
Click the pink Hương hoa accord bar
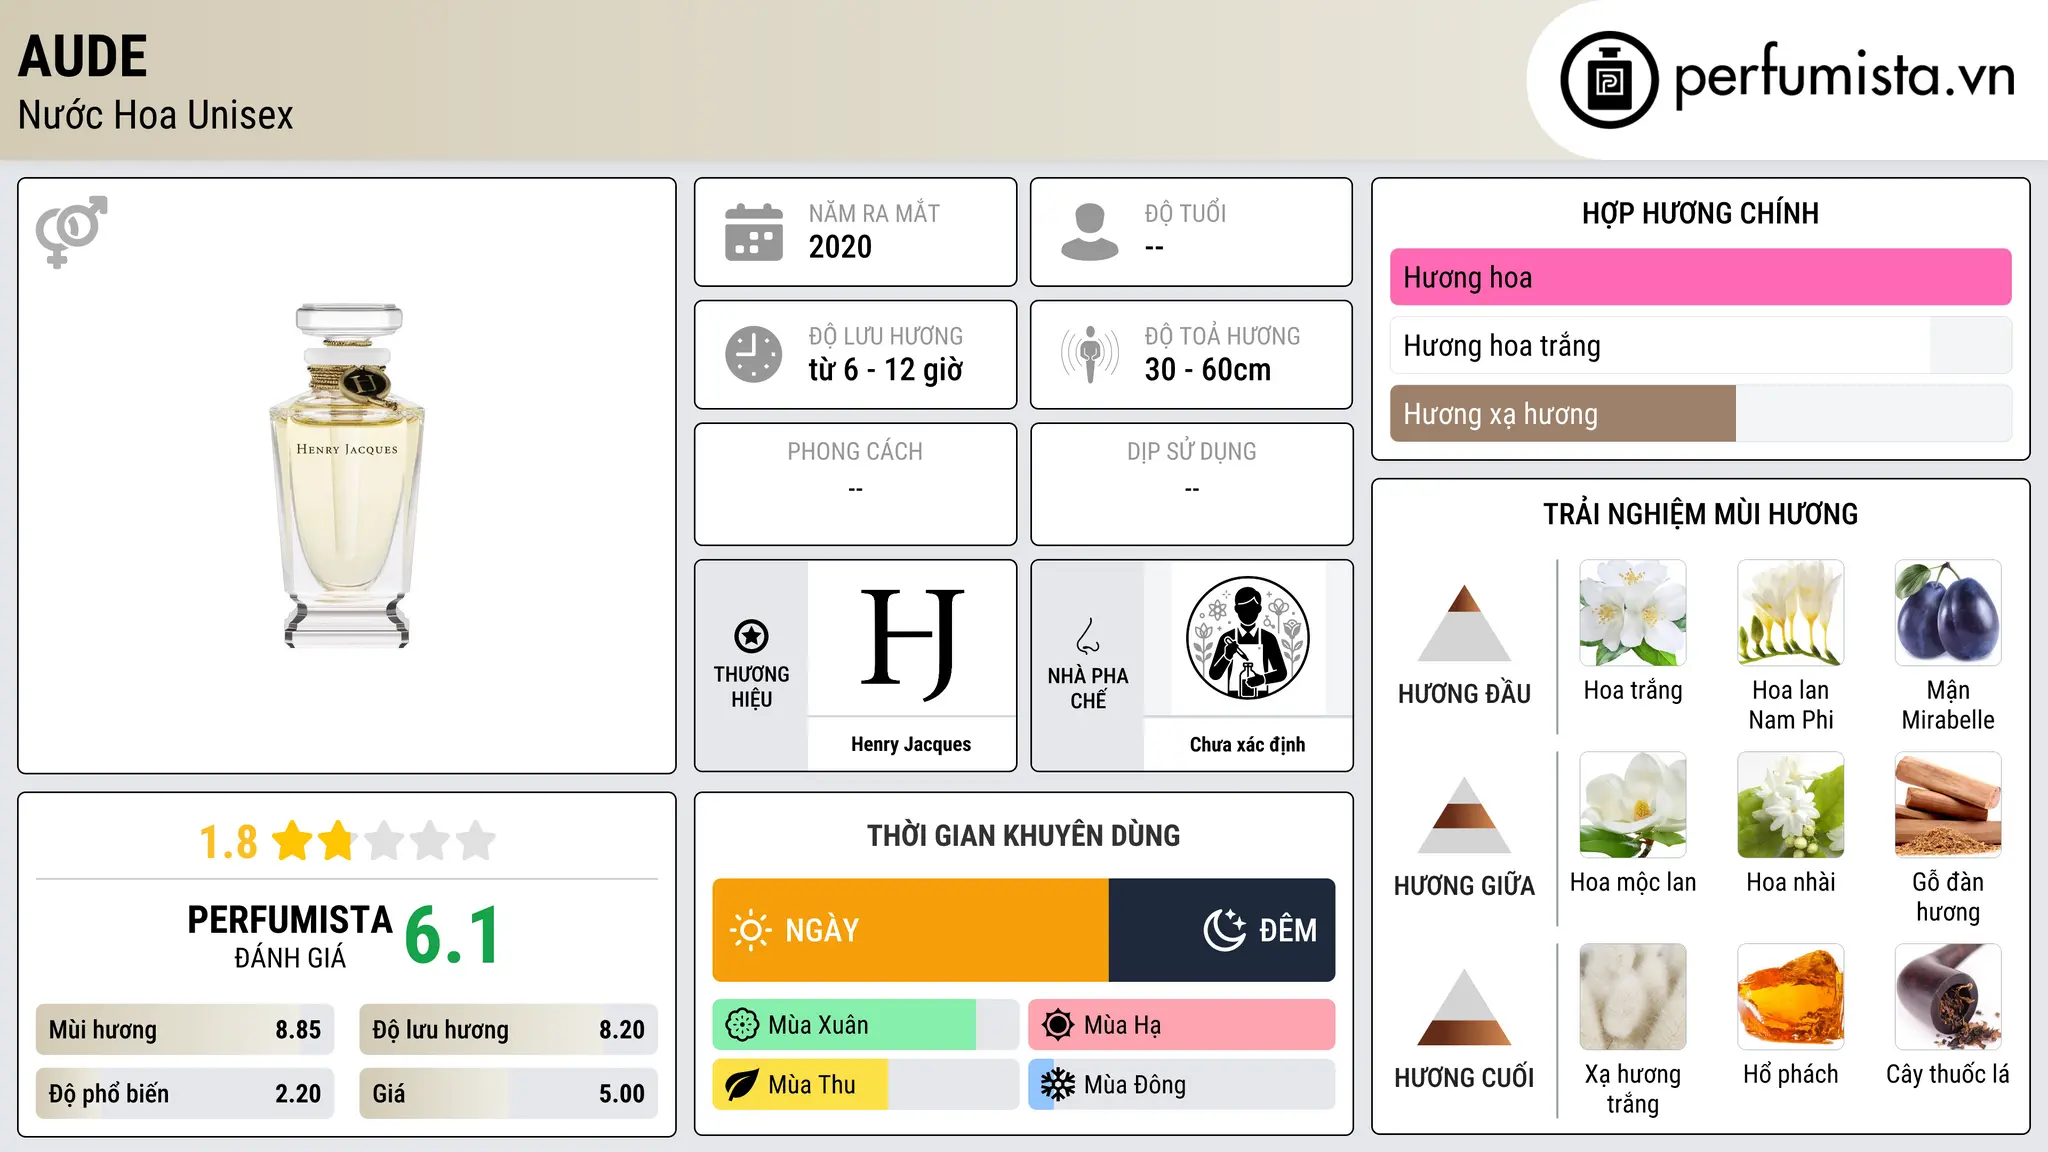pos(1700,277)
